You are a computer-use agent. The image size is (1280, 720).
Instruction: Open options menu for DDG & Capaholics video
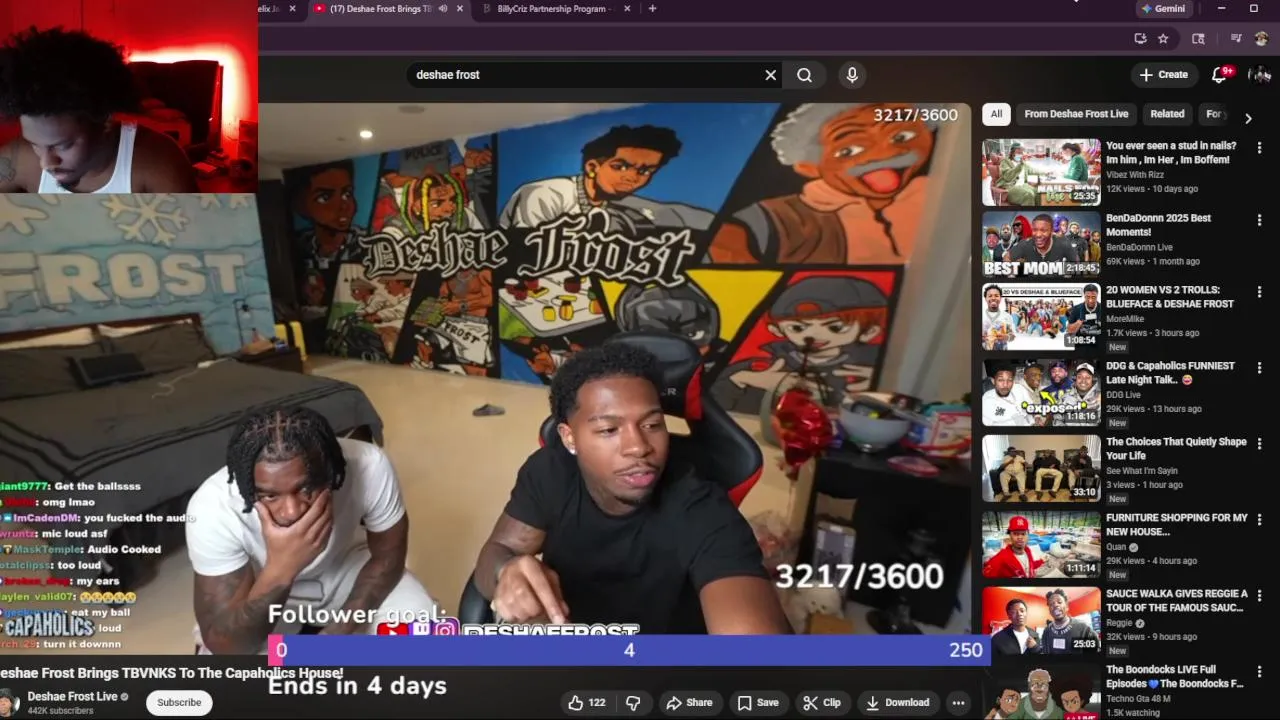coord(1259,368)
